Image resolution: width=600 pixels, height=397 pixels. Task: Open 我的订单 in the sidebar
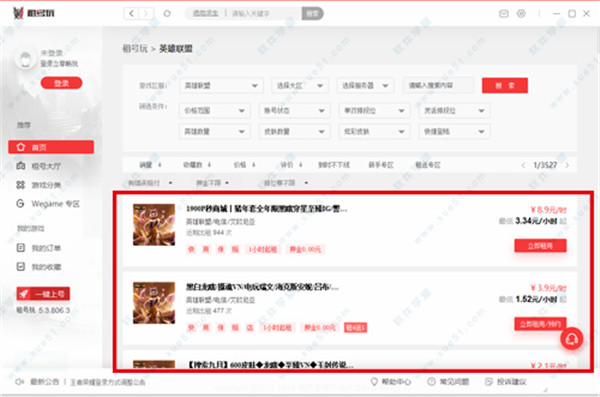pos(39,248)
